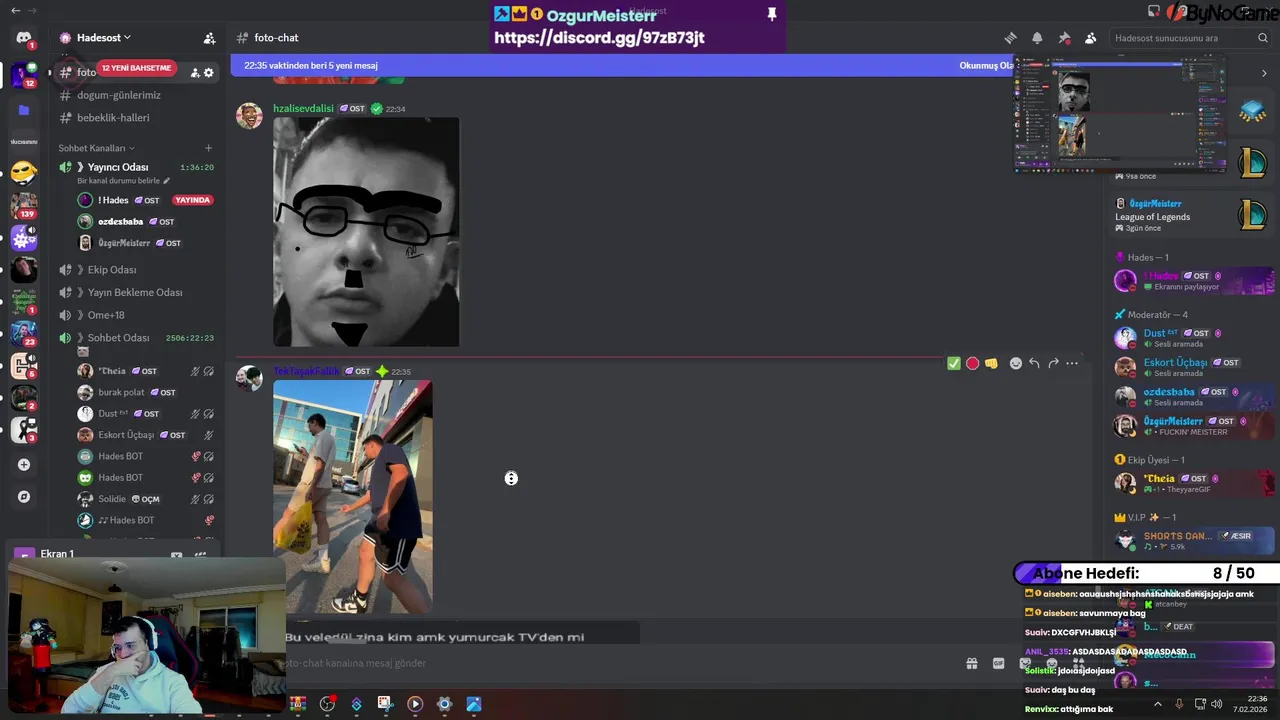The height and width of the screenshot is (720, 1280).
Task: Add red circle reaction to message
Action: coord(972,363)
